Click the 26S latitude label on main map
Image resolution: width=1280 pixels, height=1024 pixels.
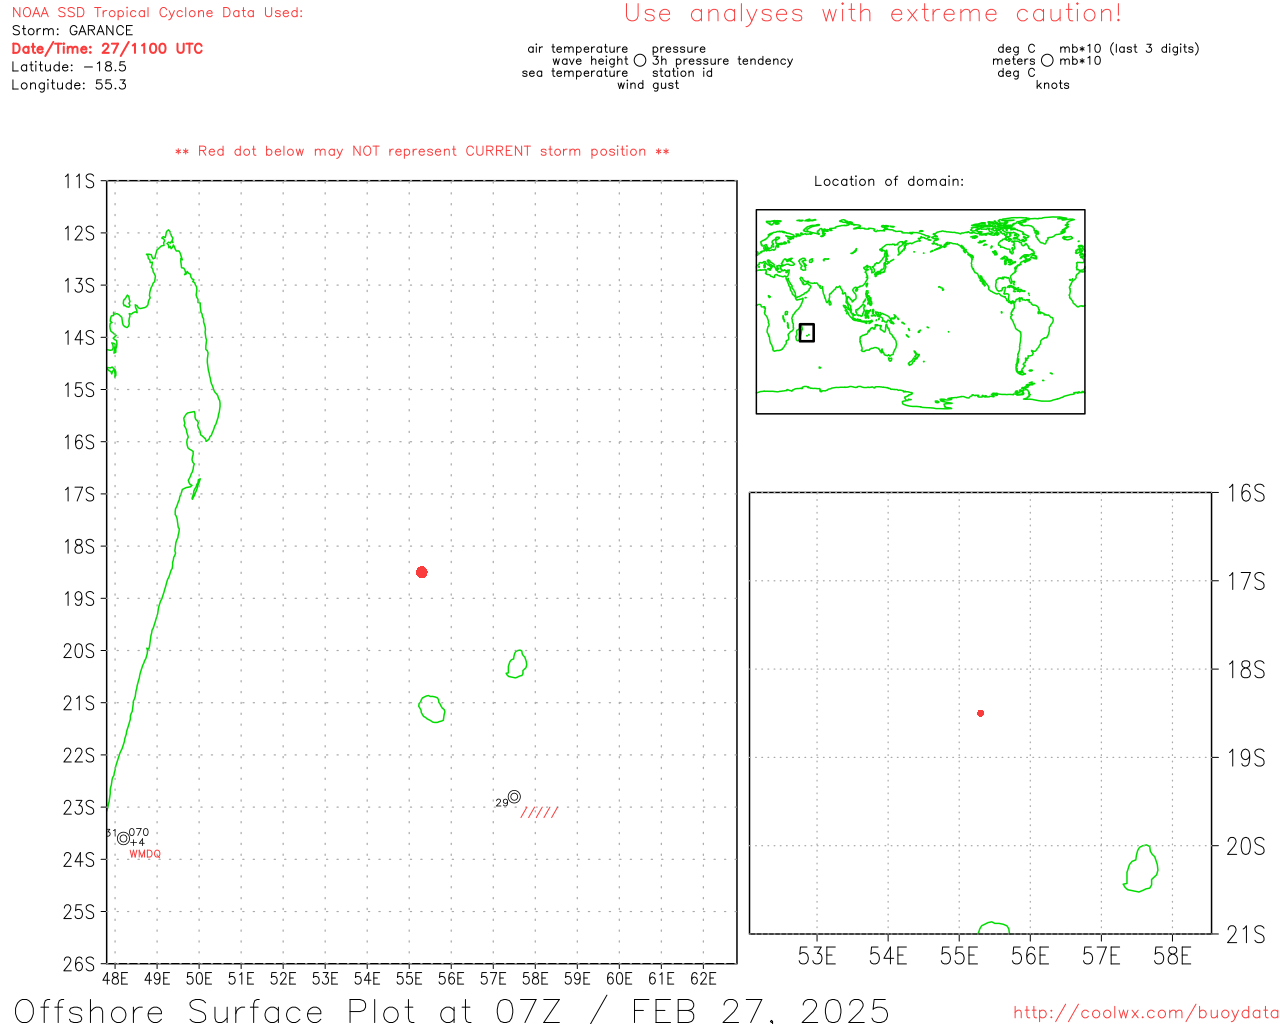79,964
